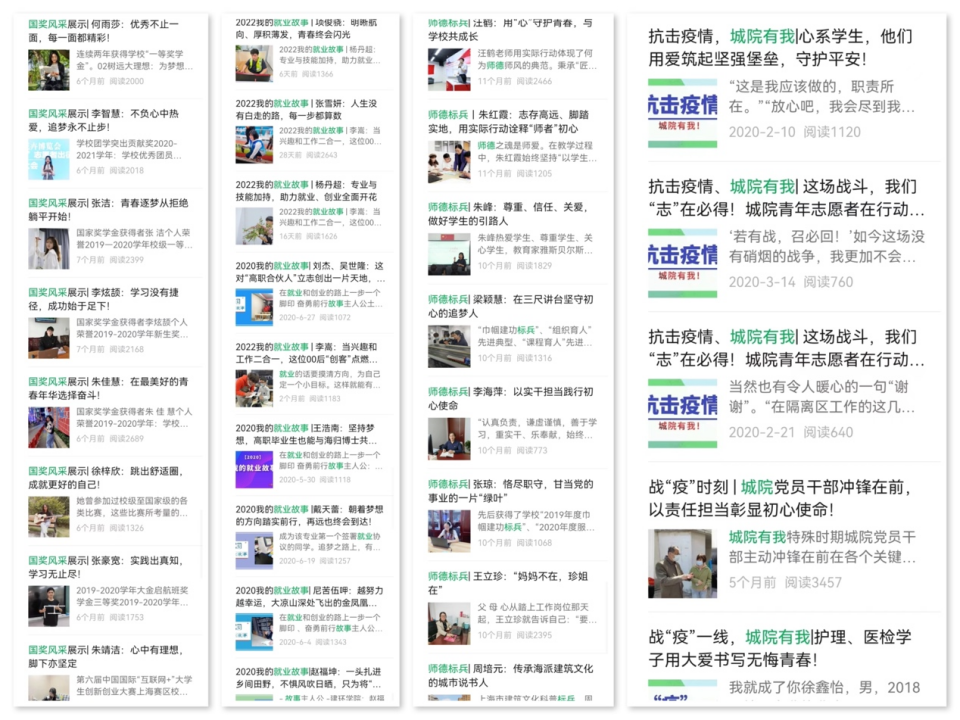Open 师德标兵 李海萍：以实干担当践行初心使命
The image size is (960, 720).
(x=511, y=399)
